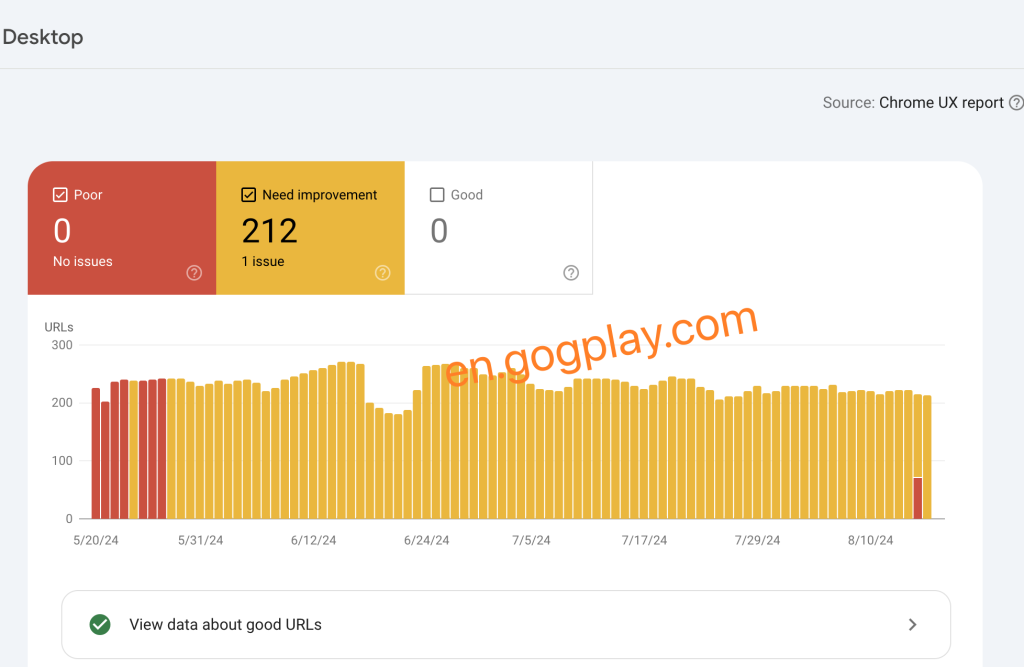Click help icon beside Chrome UX report
Screen dimensions: 1024x667
[x=1016, y=103]
